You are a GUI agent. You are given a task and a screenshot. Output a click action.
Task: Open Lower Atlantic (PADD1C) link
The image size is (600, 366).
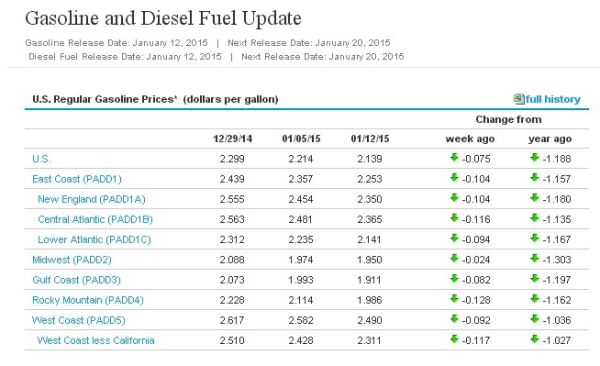(94, 240)
